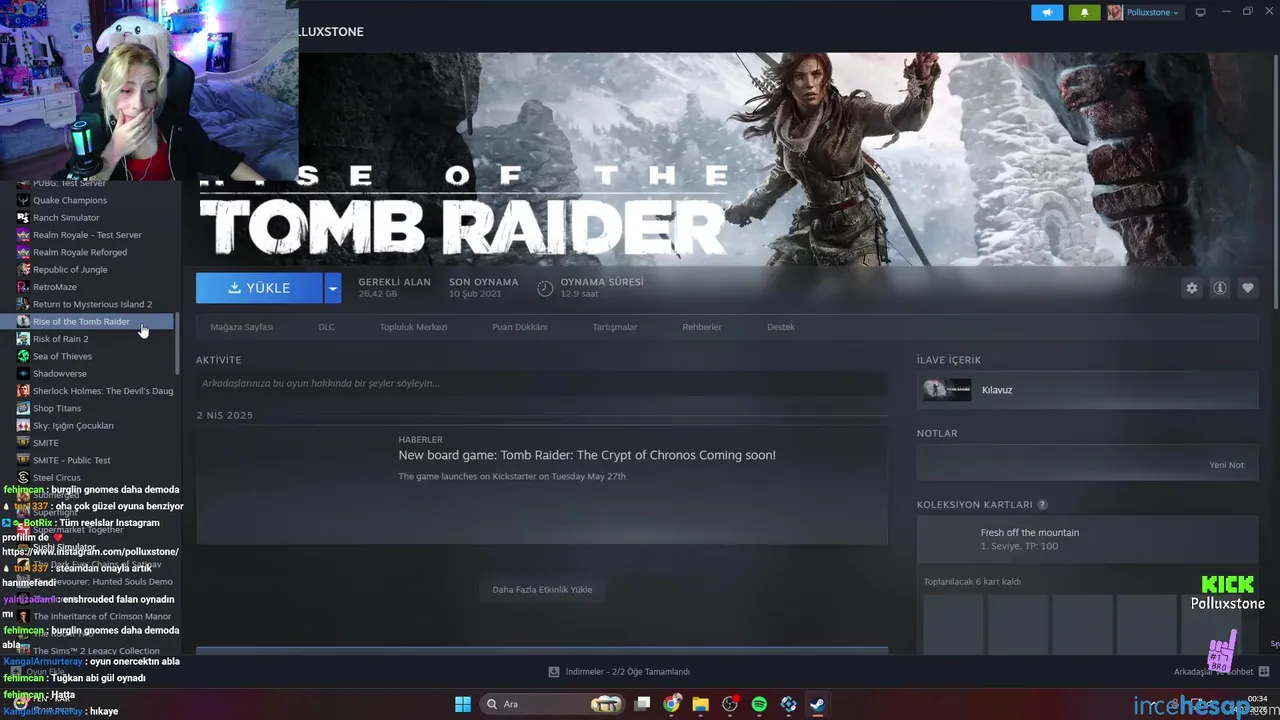This screenshot has height=720, width=1280.
Task: Click the Steam taskbar icon
Action: pyautogui.click(x=817, y=704)
